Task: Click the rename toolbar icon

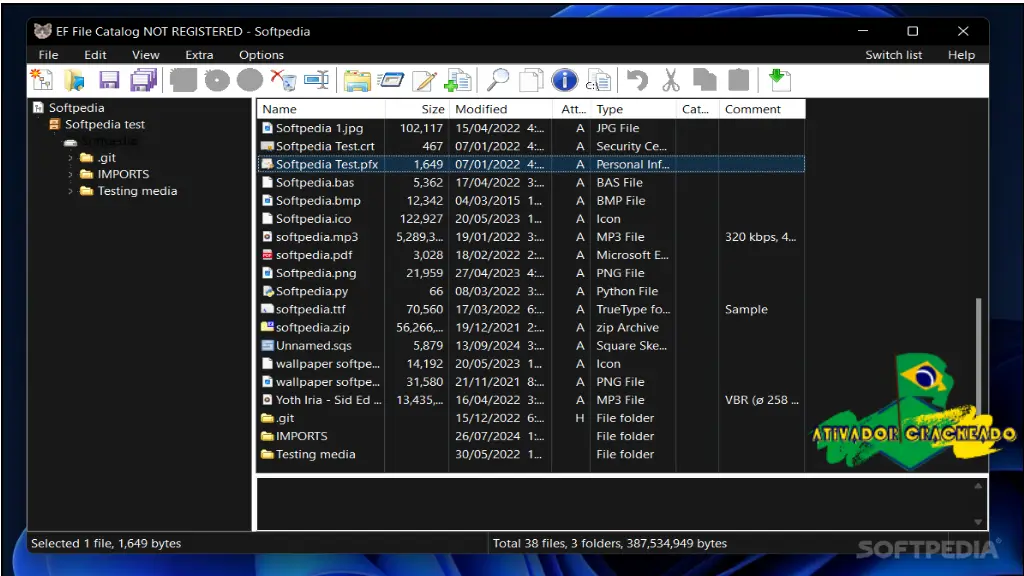Action: (317, 80)
